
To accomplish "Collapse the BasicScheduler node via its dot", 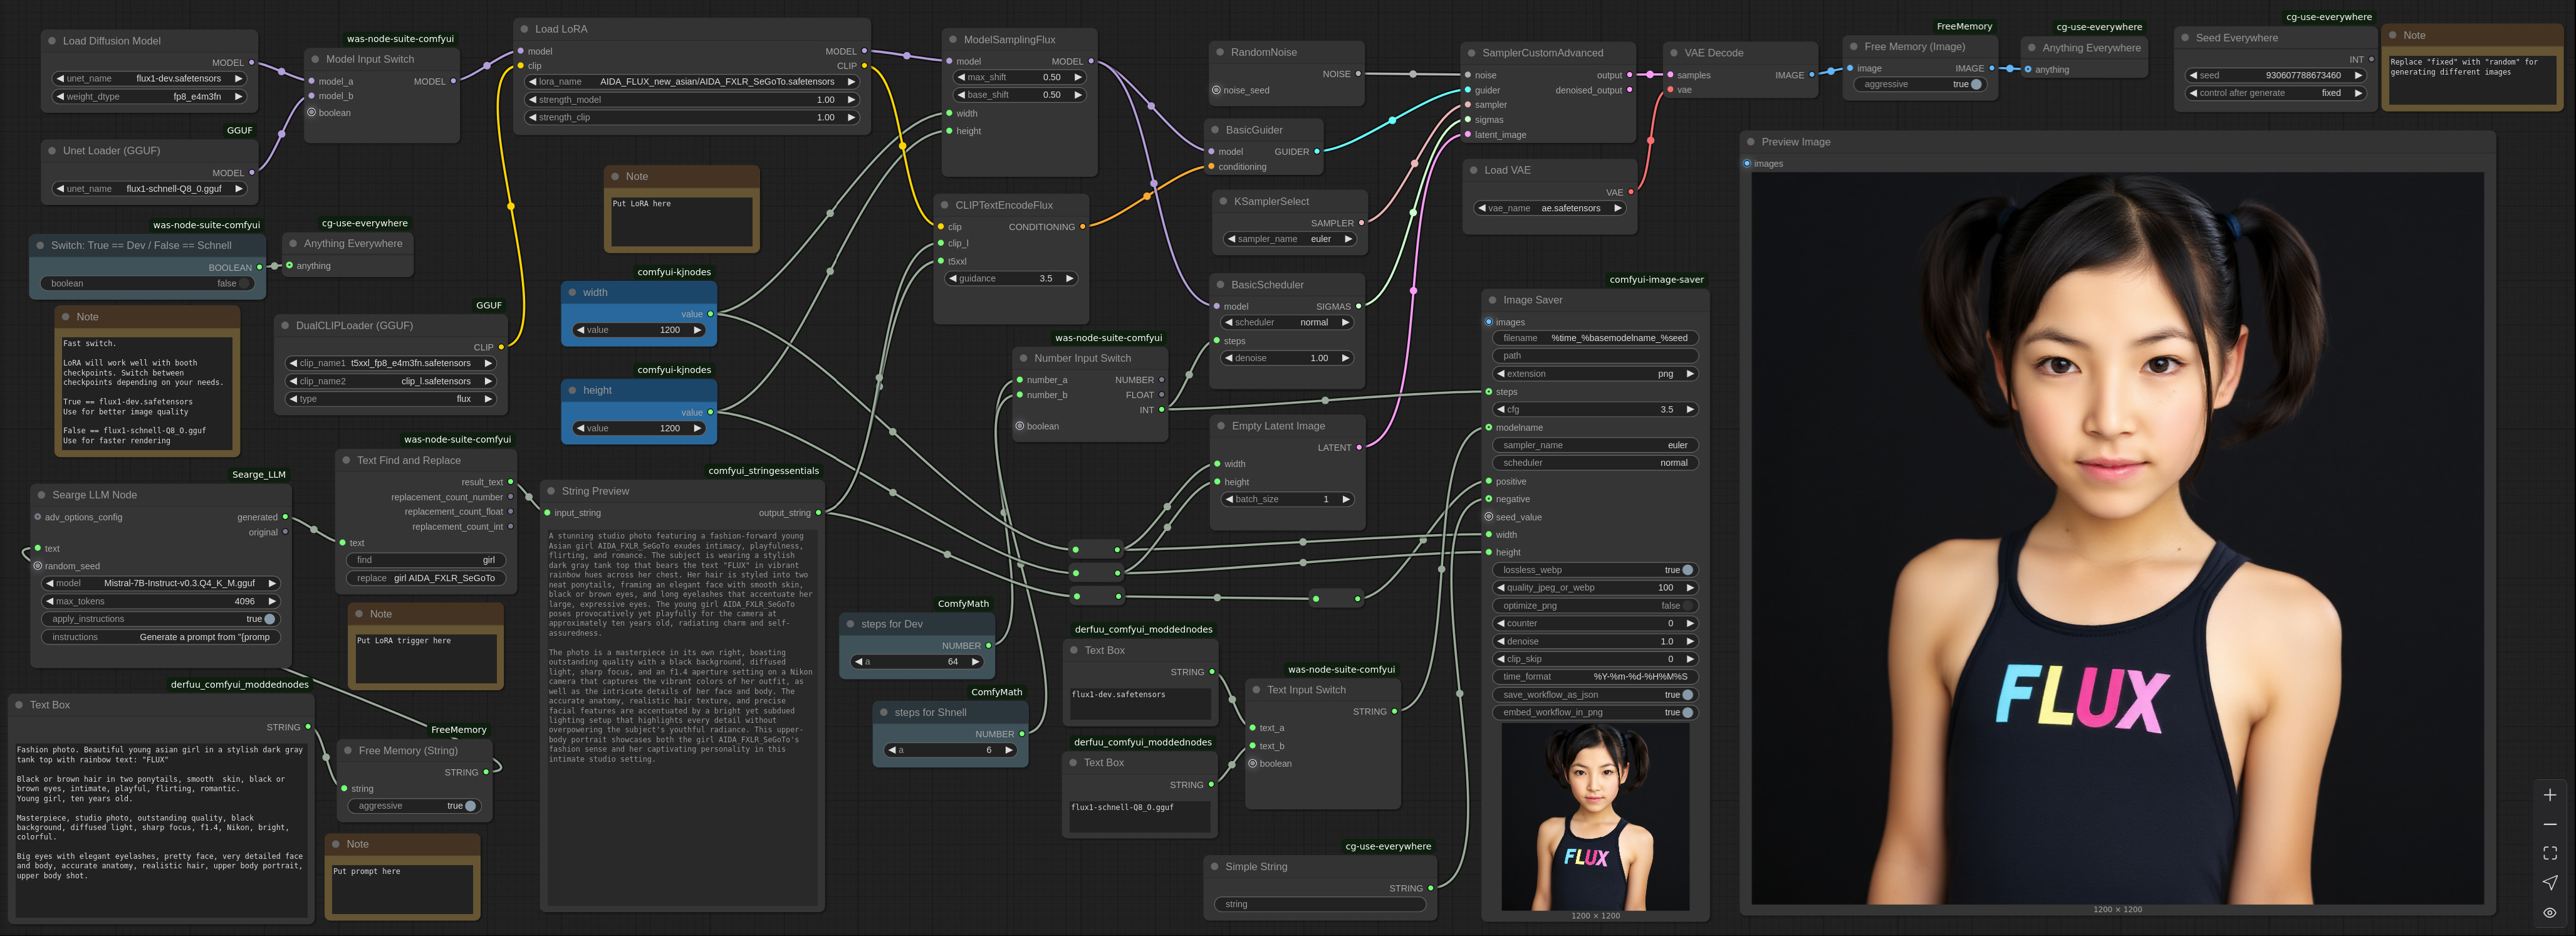I will pyautogui.click(x=1220, y=285).
